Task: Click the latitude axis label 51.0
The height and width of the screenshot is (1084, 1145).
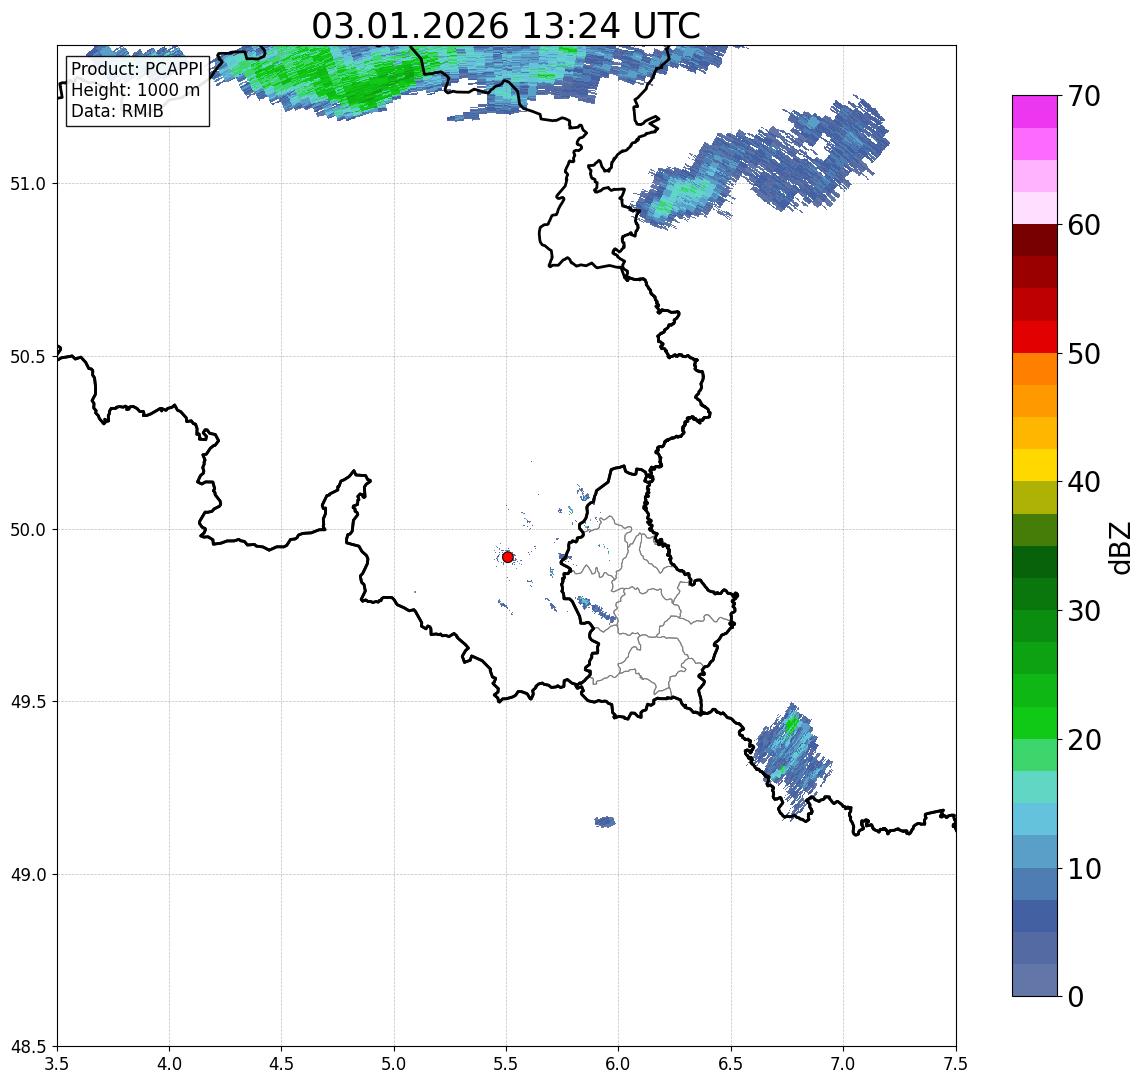Action: [27, 184]
